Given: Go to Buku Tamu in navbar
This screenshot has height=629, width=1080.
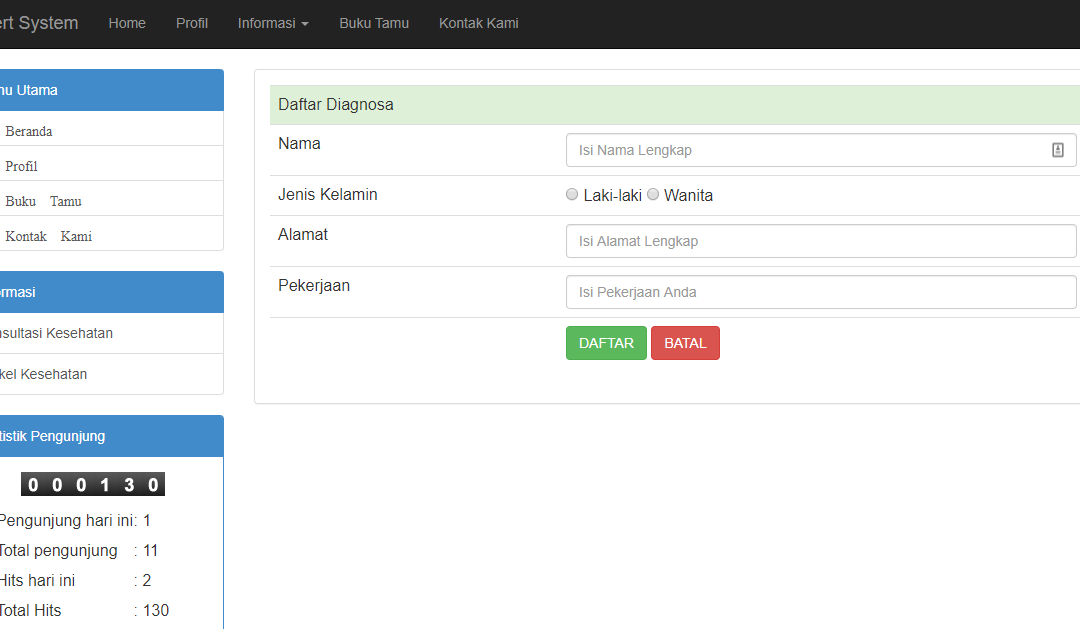Looking at the screenshot, I should (x=374, y=23).
